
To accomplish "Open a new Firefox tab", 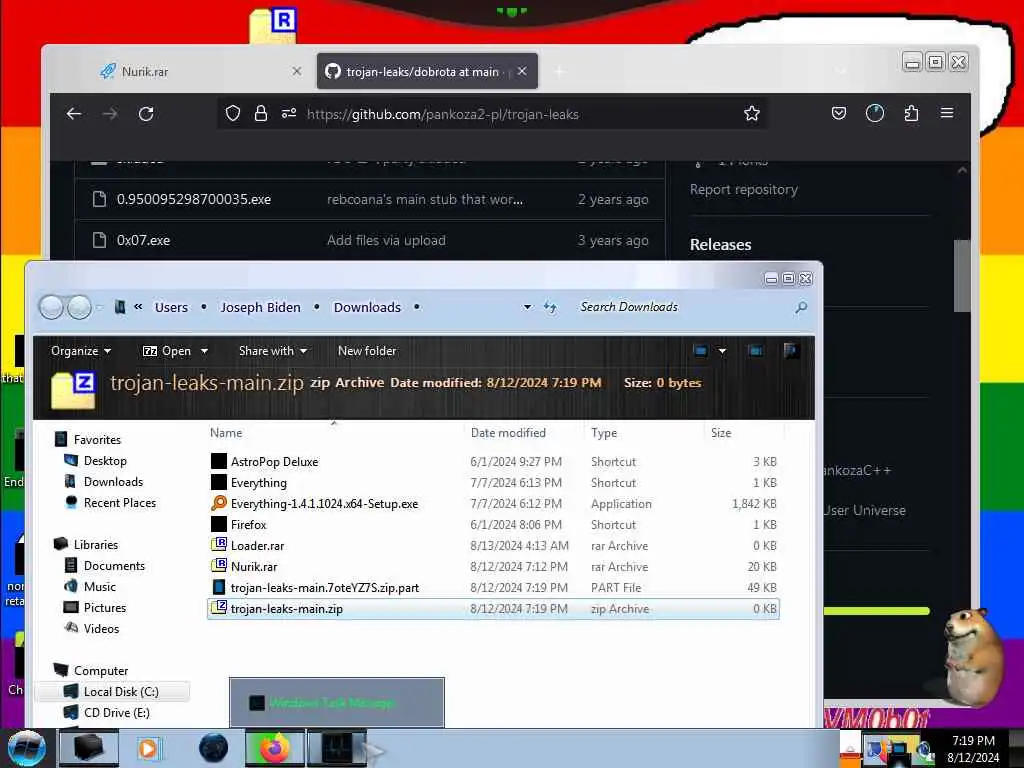I will [x=559, y=71].
